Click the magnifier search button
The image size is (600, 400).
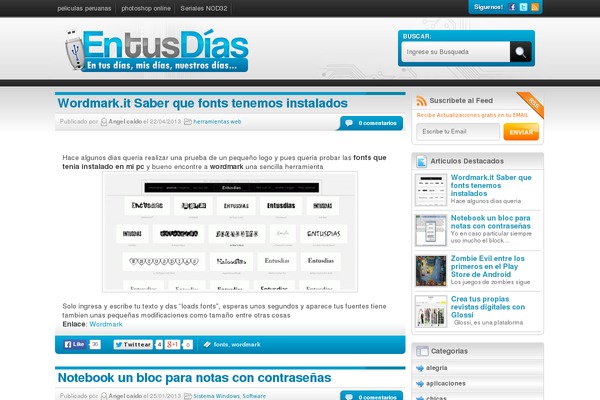click(x=520, y=52)
